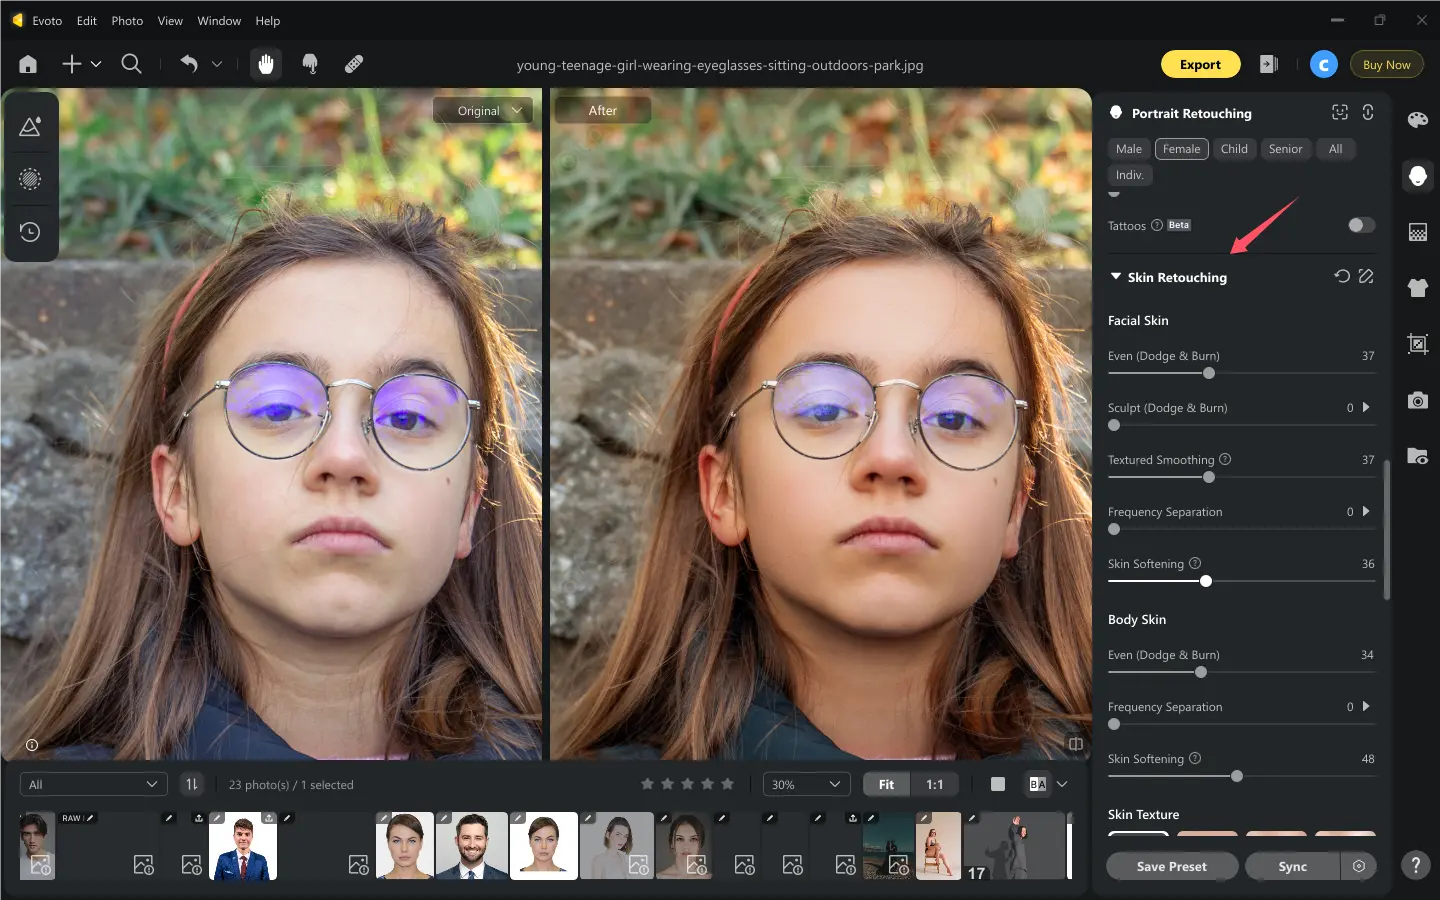Select the Fit zoom option
Screen dimensions: 1440x900
(x=886, y=784)
